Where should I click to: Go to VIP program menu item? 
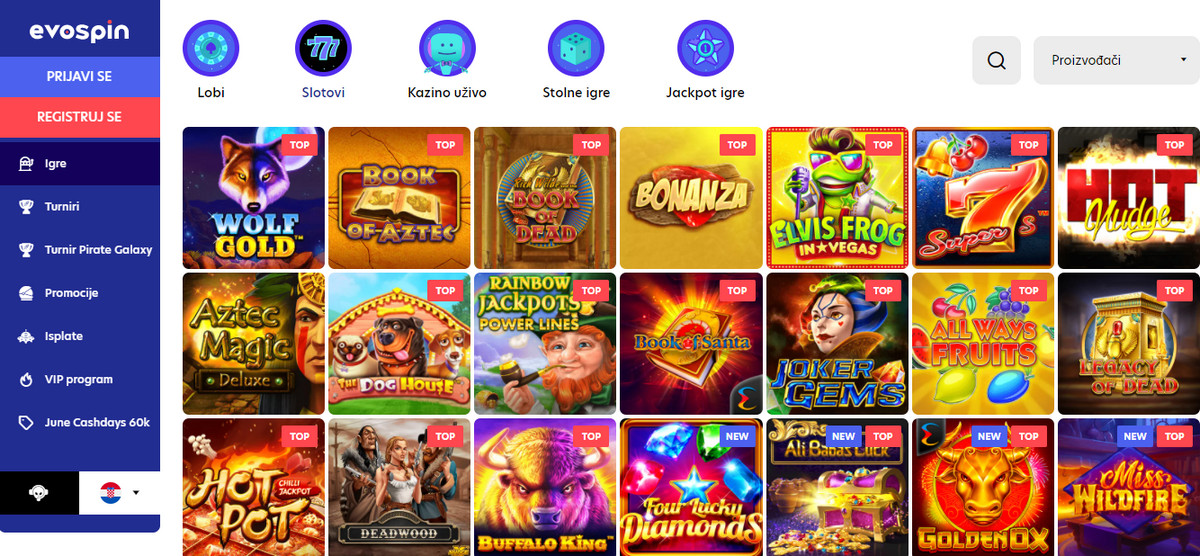click(x=80, y=379)
